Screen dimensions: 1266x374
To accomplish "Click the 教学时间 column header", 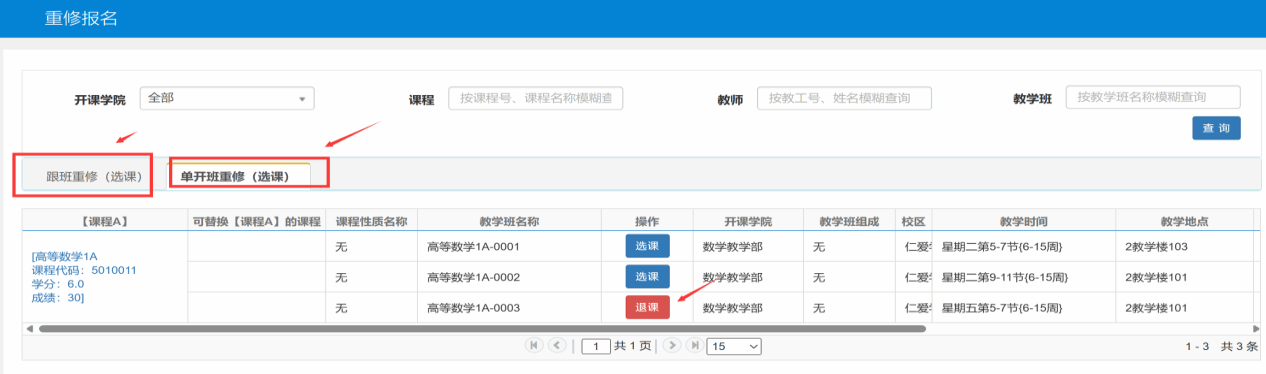I will click(1023, 220).
